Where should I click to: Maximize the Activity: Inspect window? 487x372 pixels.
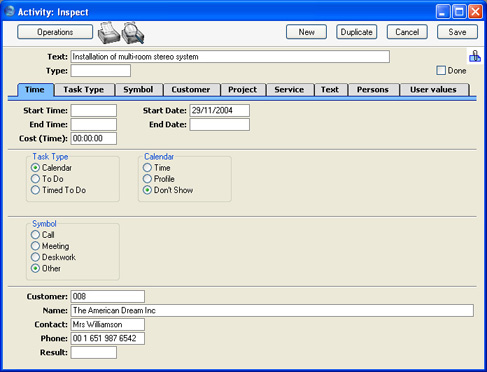click(x=459, y=12)
